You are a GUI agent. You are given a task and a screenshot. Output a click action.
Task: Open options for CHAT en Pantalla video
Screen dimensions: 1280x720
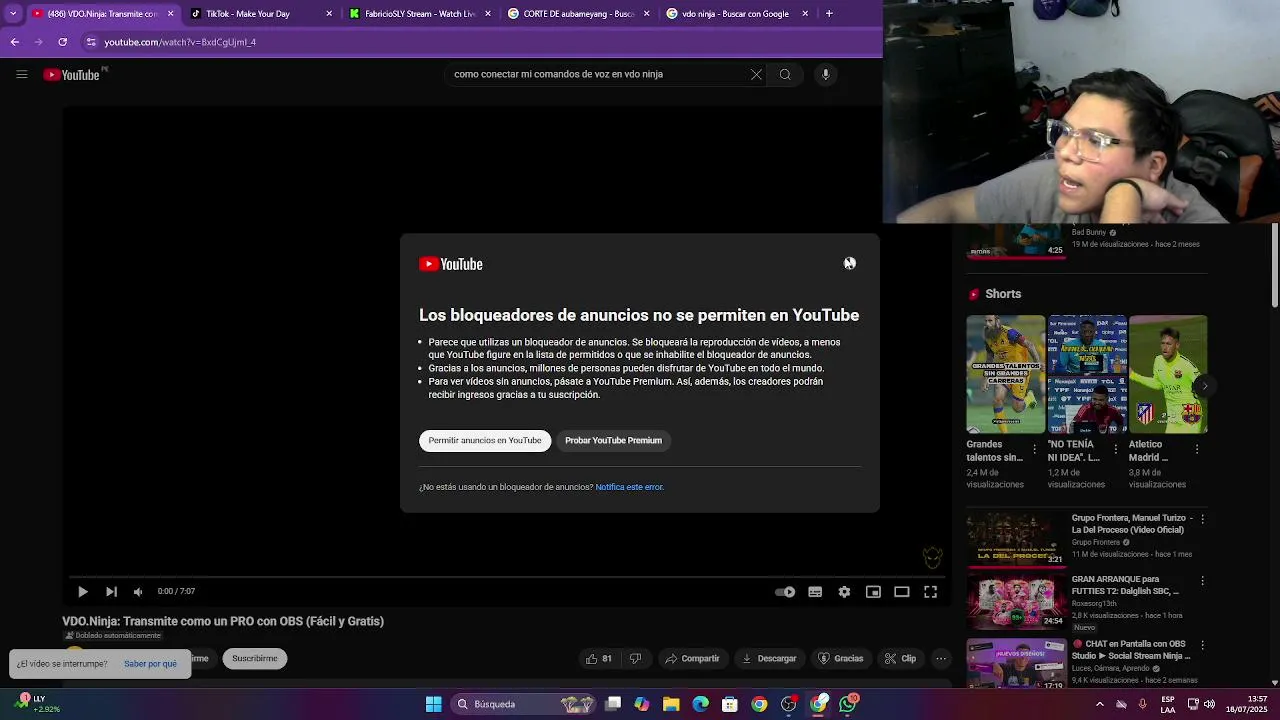click(x=1202, y=645)
